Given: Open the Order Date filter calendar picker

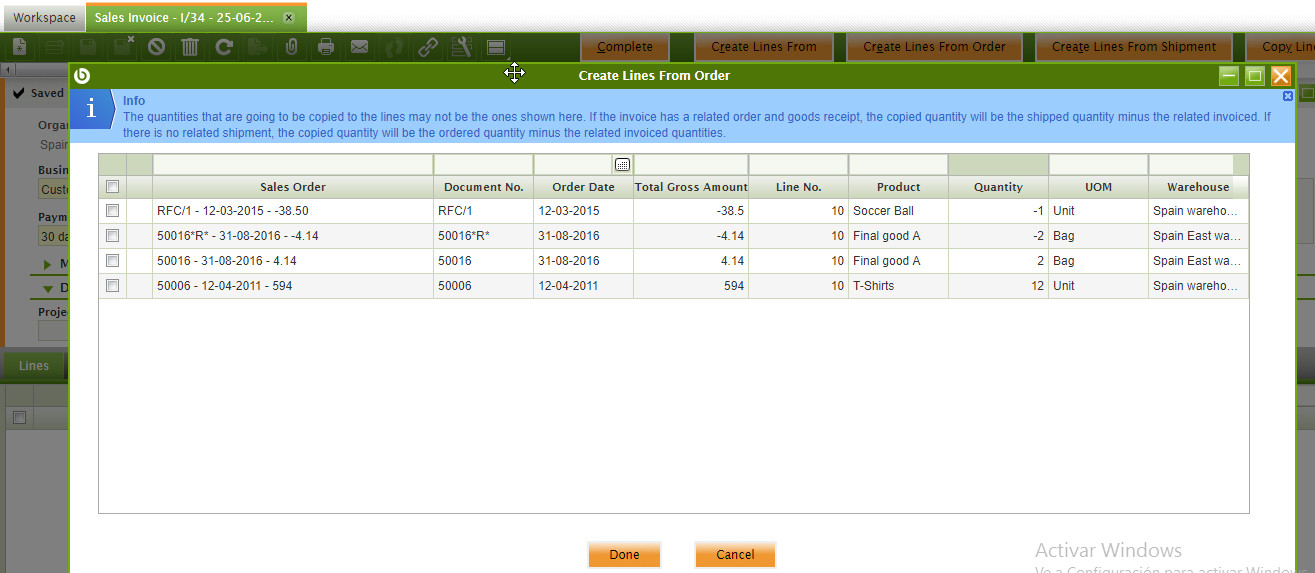Looking at the screenshot, I should pos(622,165).
